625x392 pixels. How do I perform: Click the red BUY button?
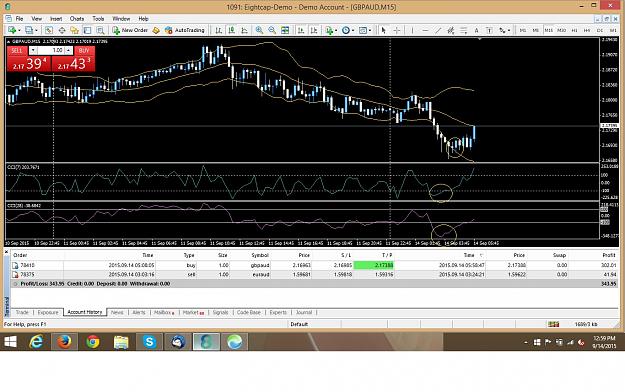84,51
